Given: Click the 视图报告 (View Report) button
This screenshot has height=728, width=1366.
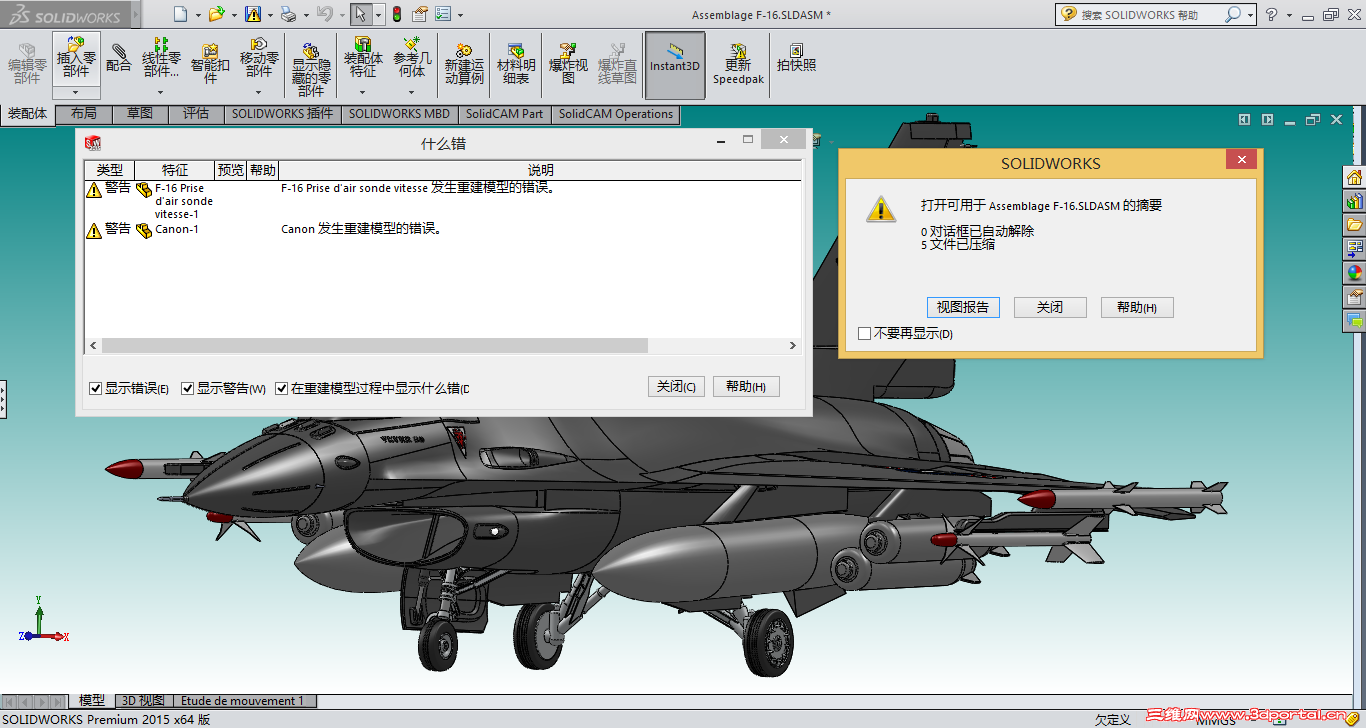Looking at the screenshot, I should (963, 307).
